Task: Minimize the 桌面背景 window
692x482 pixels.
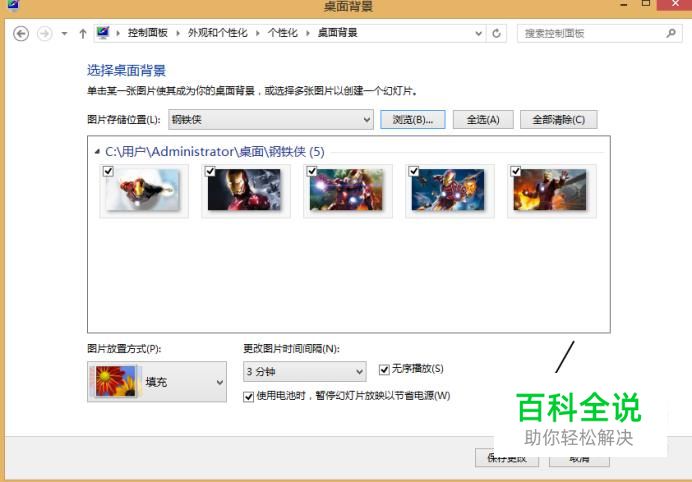Action: click(x=624, y=4)
